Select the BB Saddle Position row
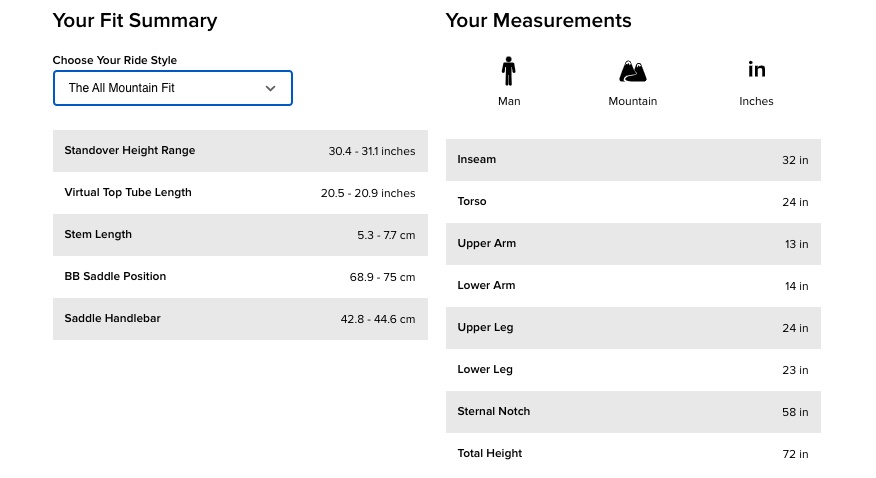The height and width of the screenshot is (478, 876). 240,277
